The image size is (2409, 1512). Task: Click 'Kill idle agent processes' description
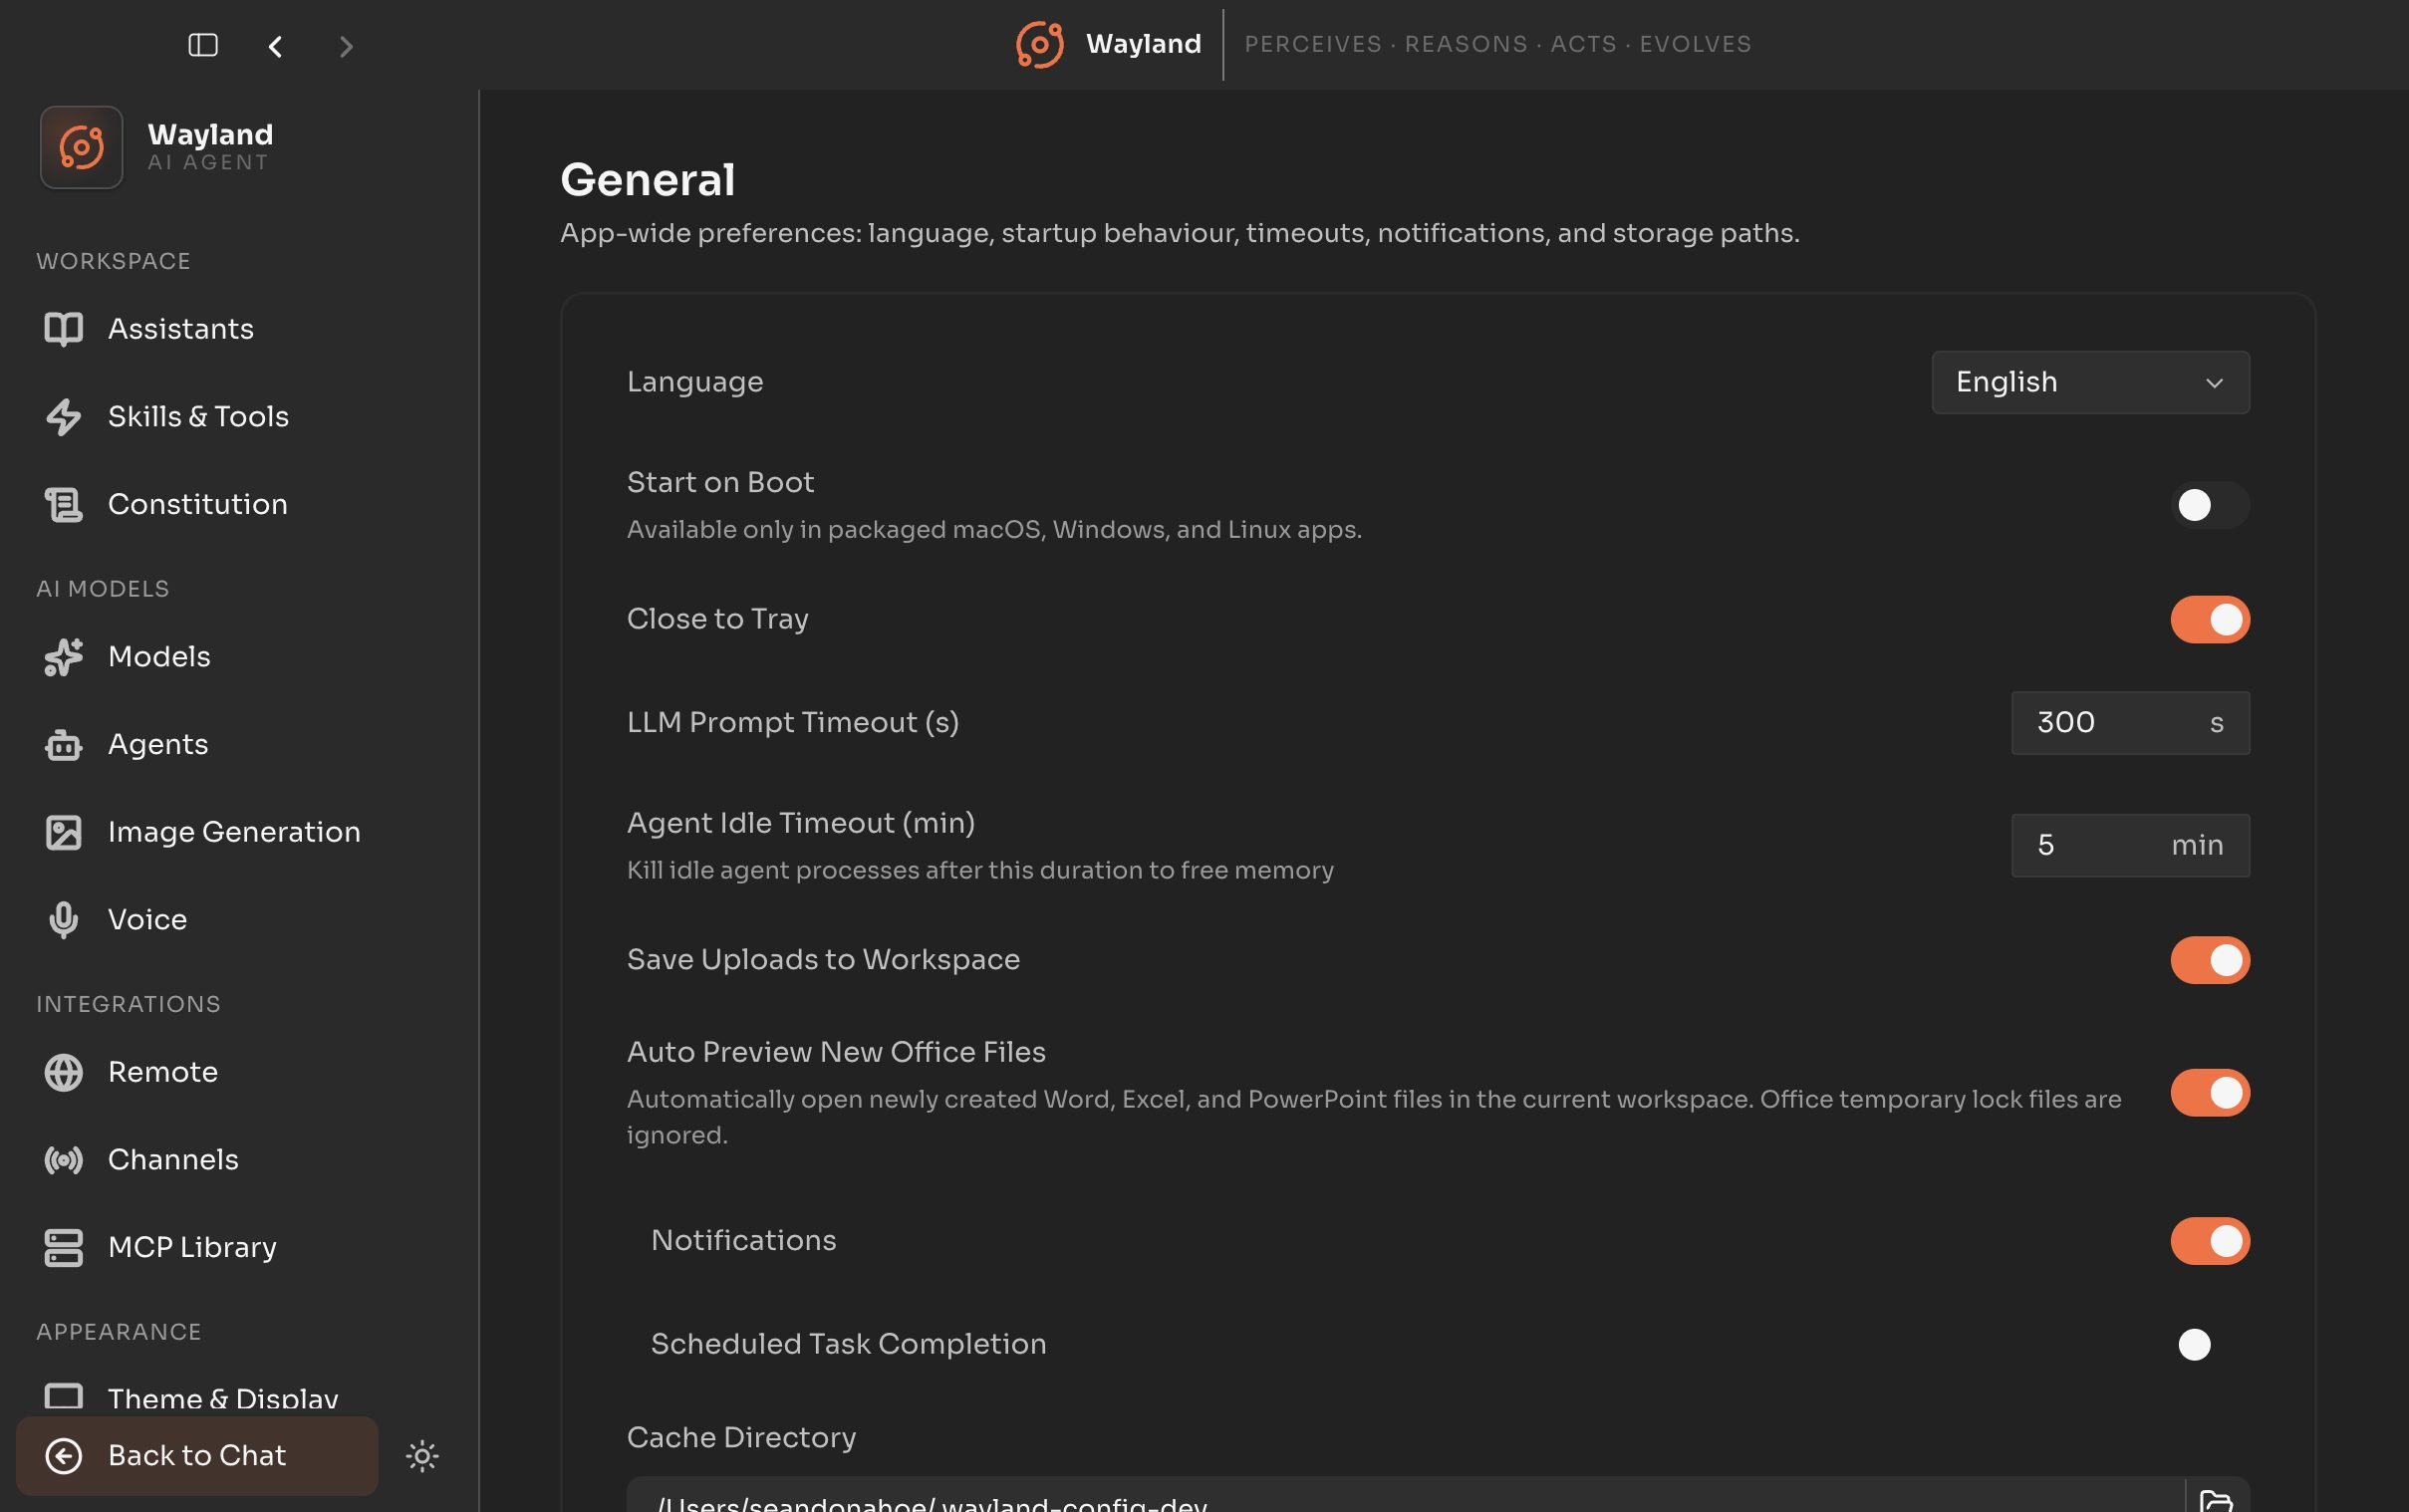click(x=980, y=870)
